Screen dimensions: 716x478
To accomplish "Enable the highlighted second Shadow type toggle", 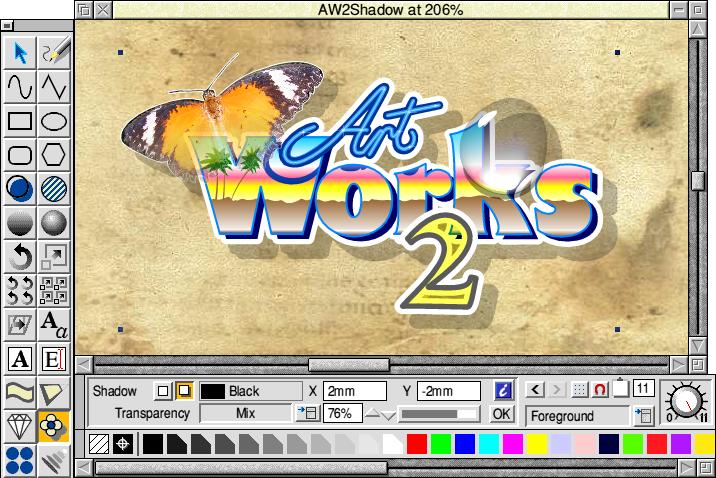I will click(184, 391).
